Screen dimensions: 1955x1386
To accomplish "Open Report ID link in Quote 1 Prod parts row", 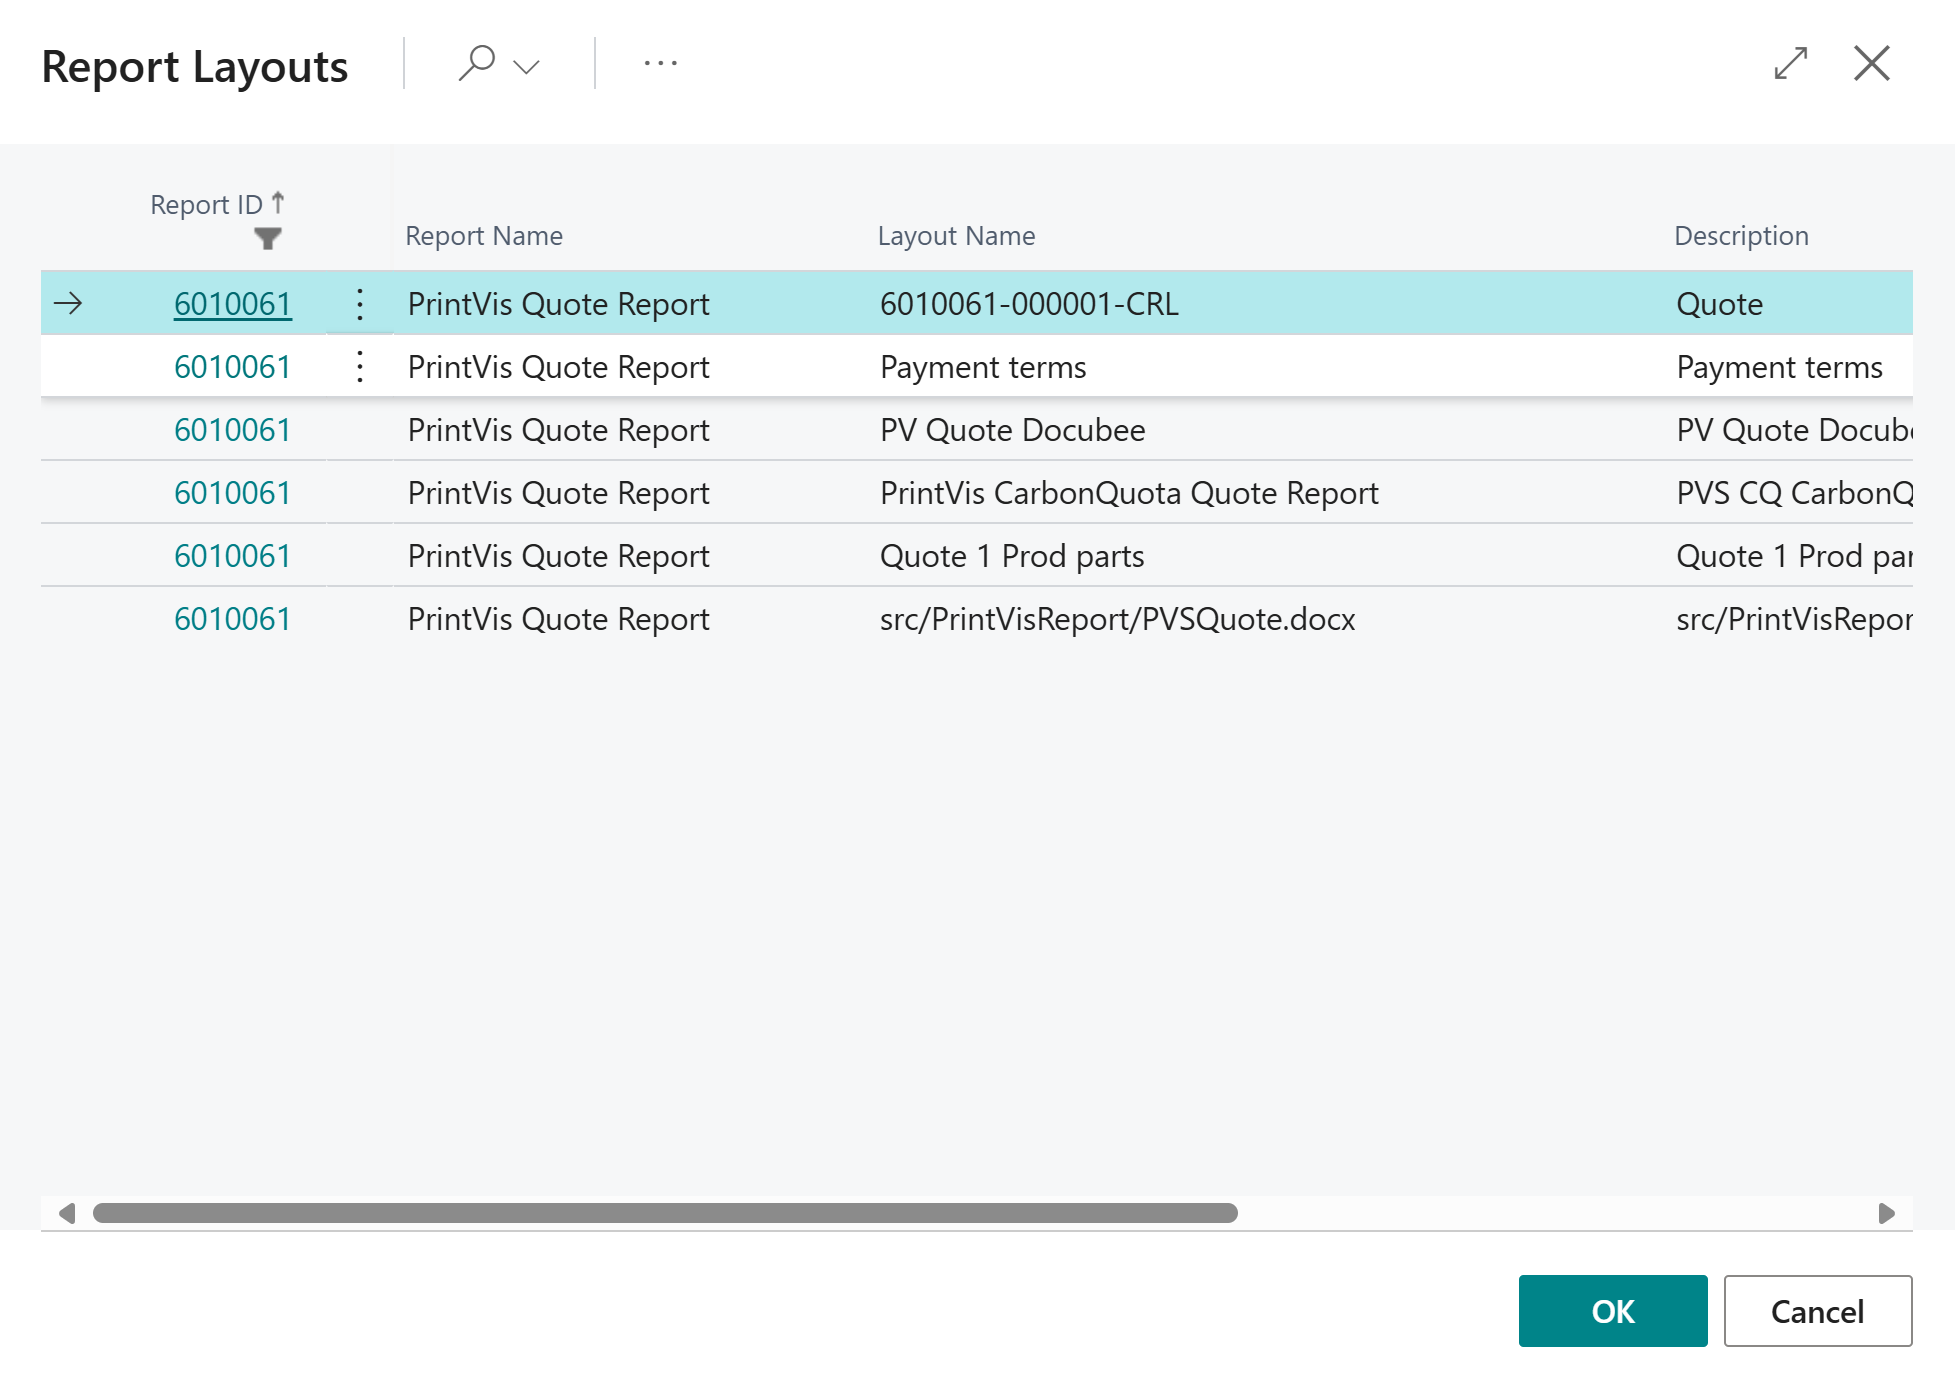I will [x=232, y=556].
